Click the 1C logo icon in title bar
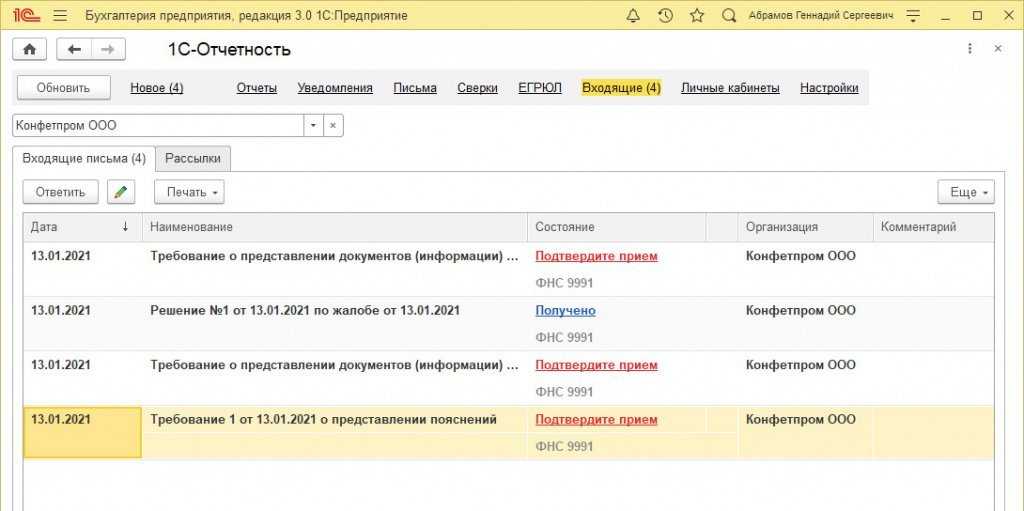Image resolution: width=1024 pixels, height=511 pixels. pos(24,15)
